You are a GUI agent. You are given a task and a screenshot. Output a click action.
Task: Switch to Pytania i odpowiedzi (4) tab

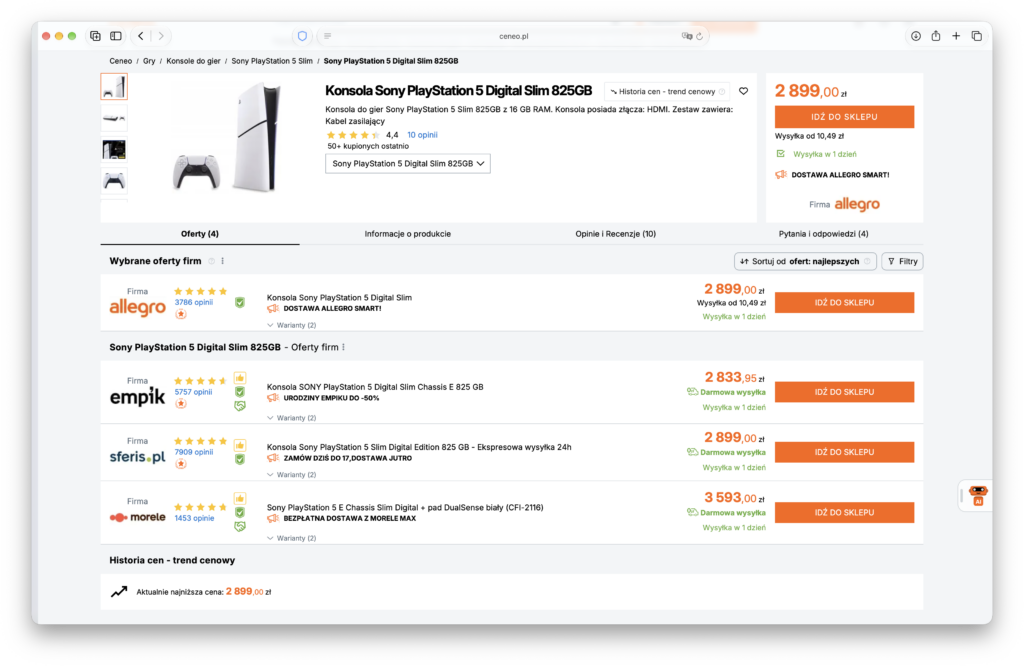823,234
